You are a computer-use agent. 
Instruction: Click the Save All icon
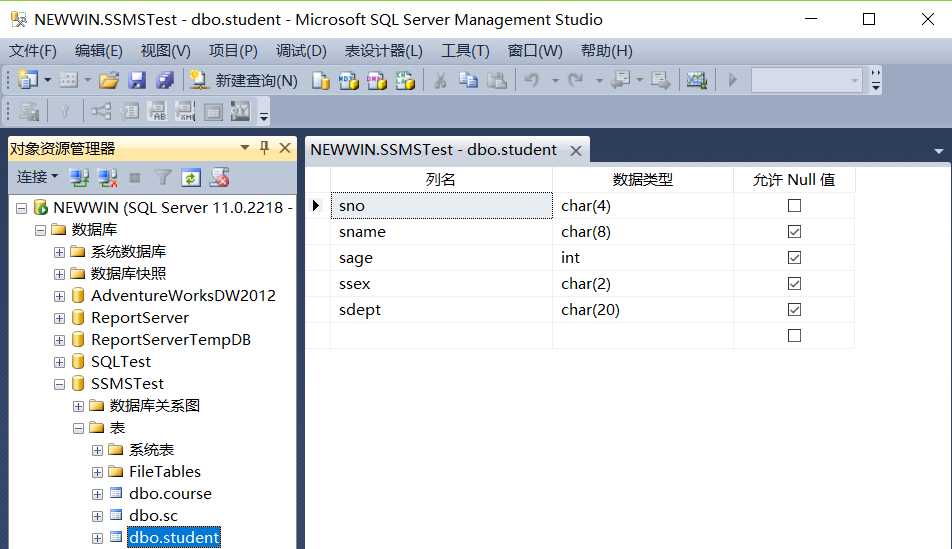[x=165, y=80]
